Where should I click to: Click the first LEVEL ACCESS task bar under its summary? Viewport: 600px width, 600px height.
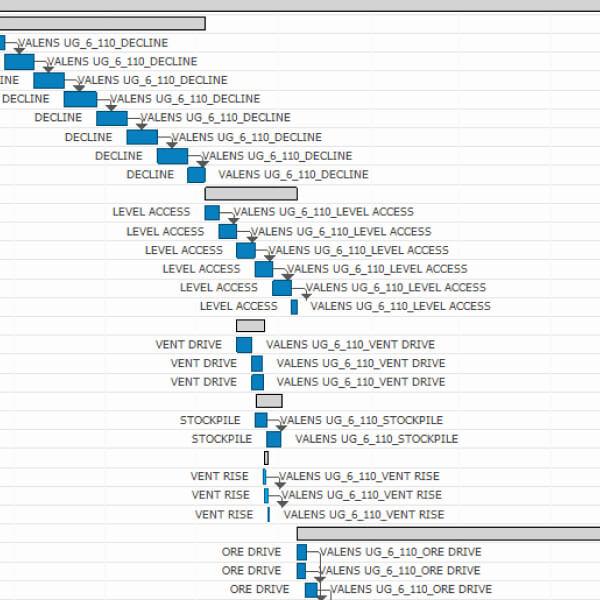point(212,213)
